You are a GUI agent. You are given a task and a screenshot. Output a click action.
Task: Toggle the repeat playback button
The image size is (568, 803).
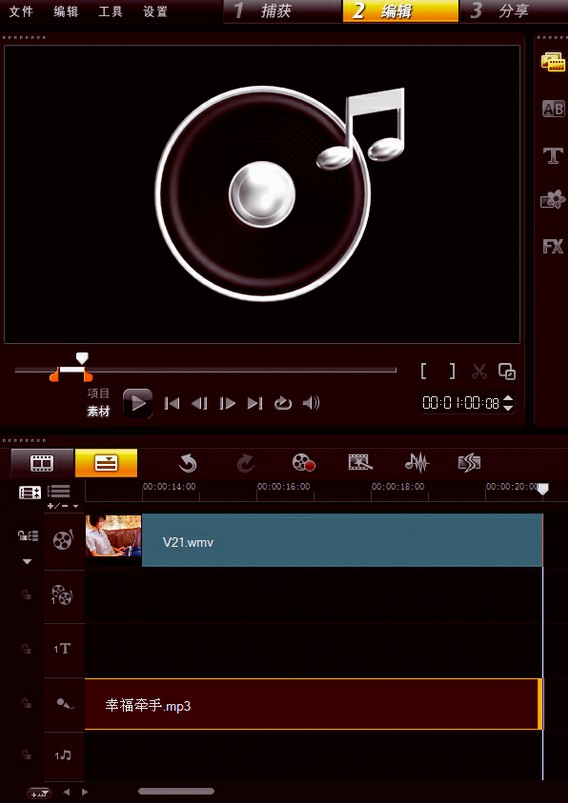pos(283,404)
